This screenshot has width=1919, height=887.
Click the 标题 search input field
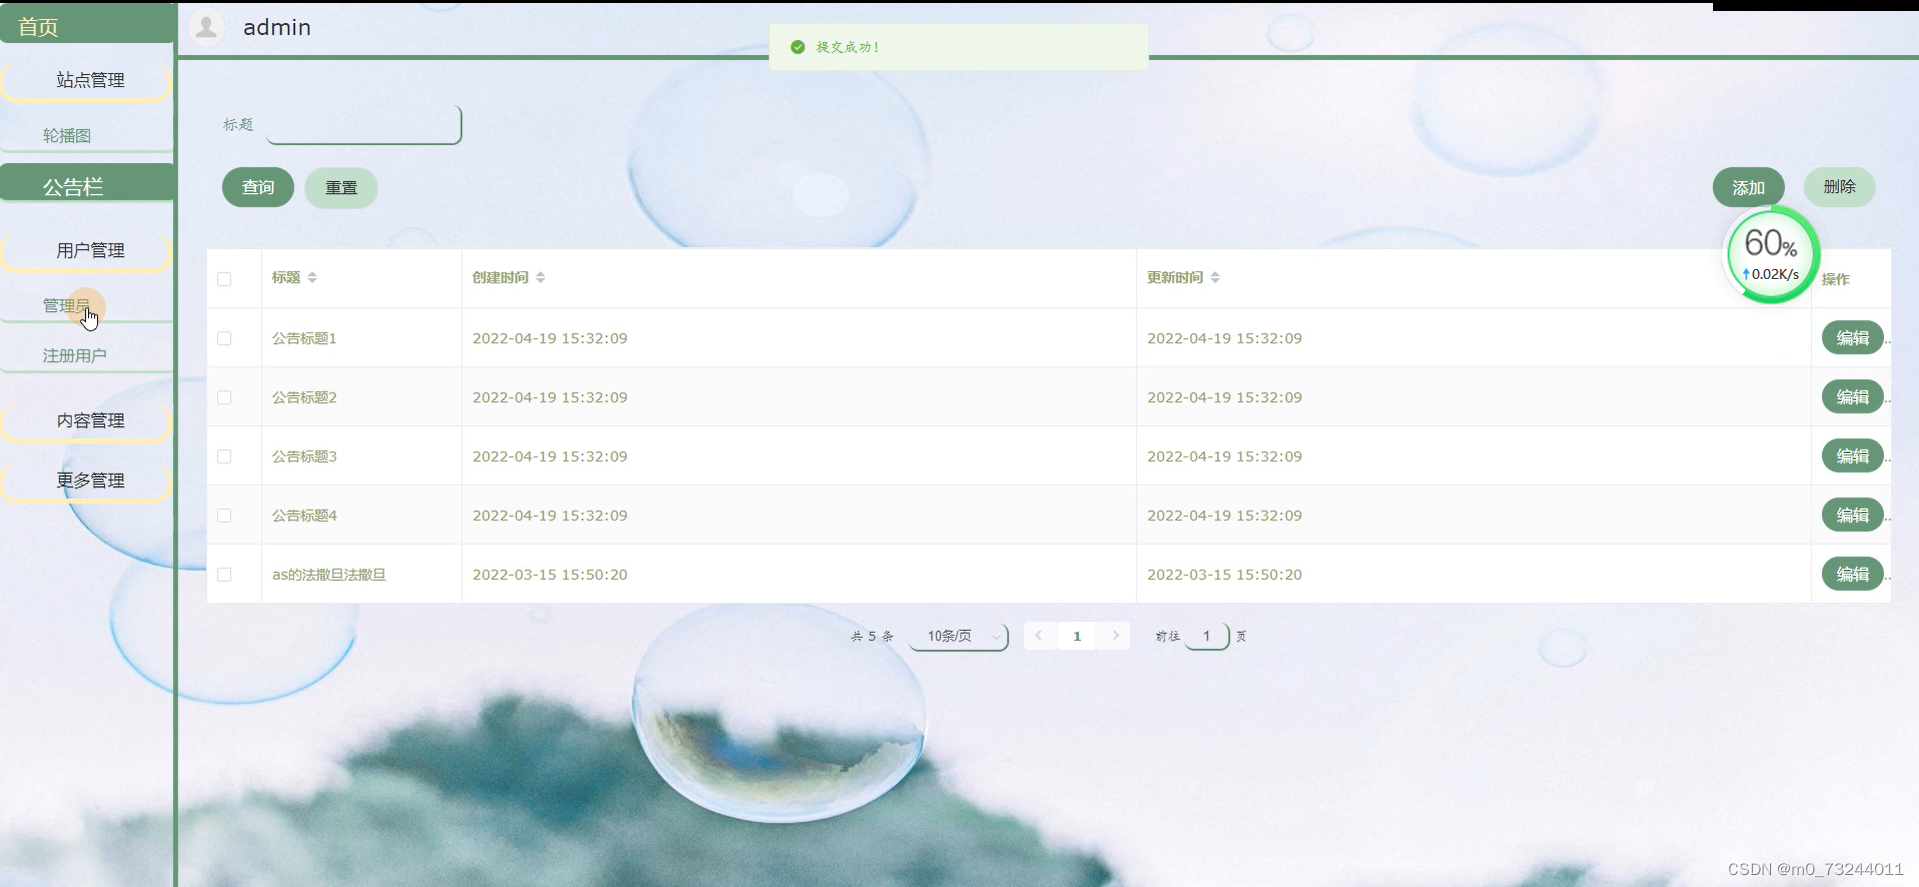click(x=364, y=125)
